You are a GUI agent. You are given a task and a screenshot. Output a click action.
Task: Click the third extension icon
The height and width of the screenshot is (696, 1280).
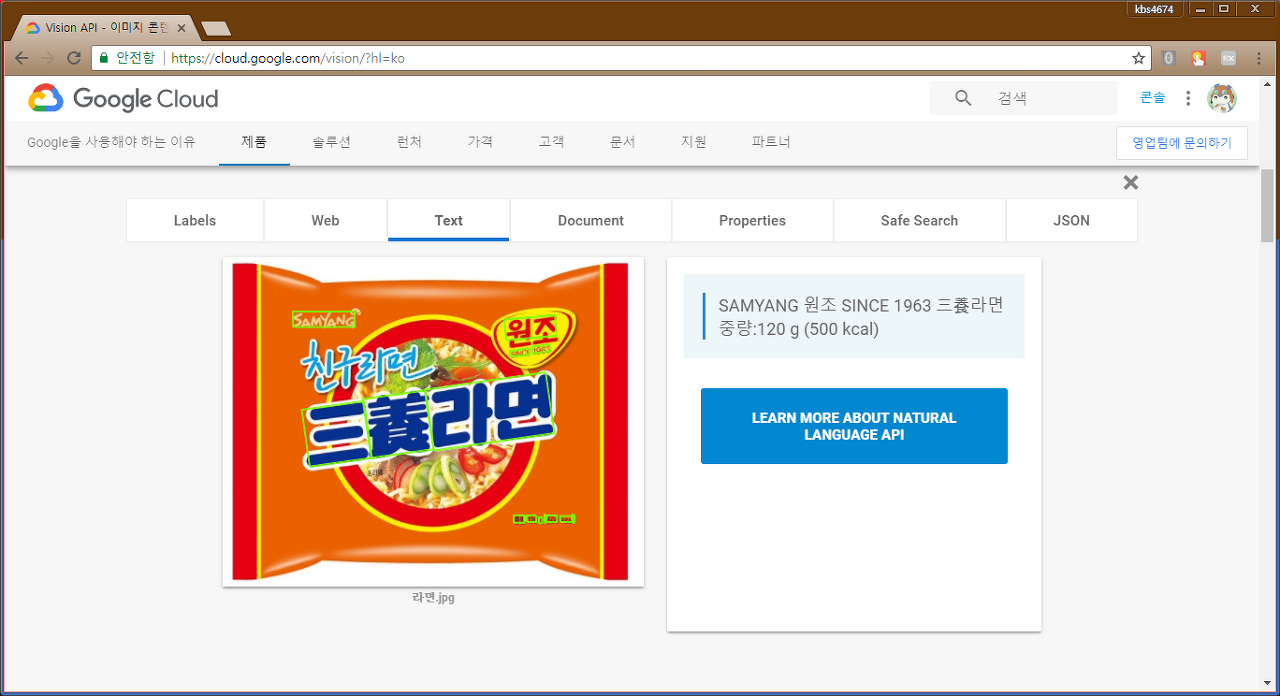coord(1228,58)
